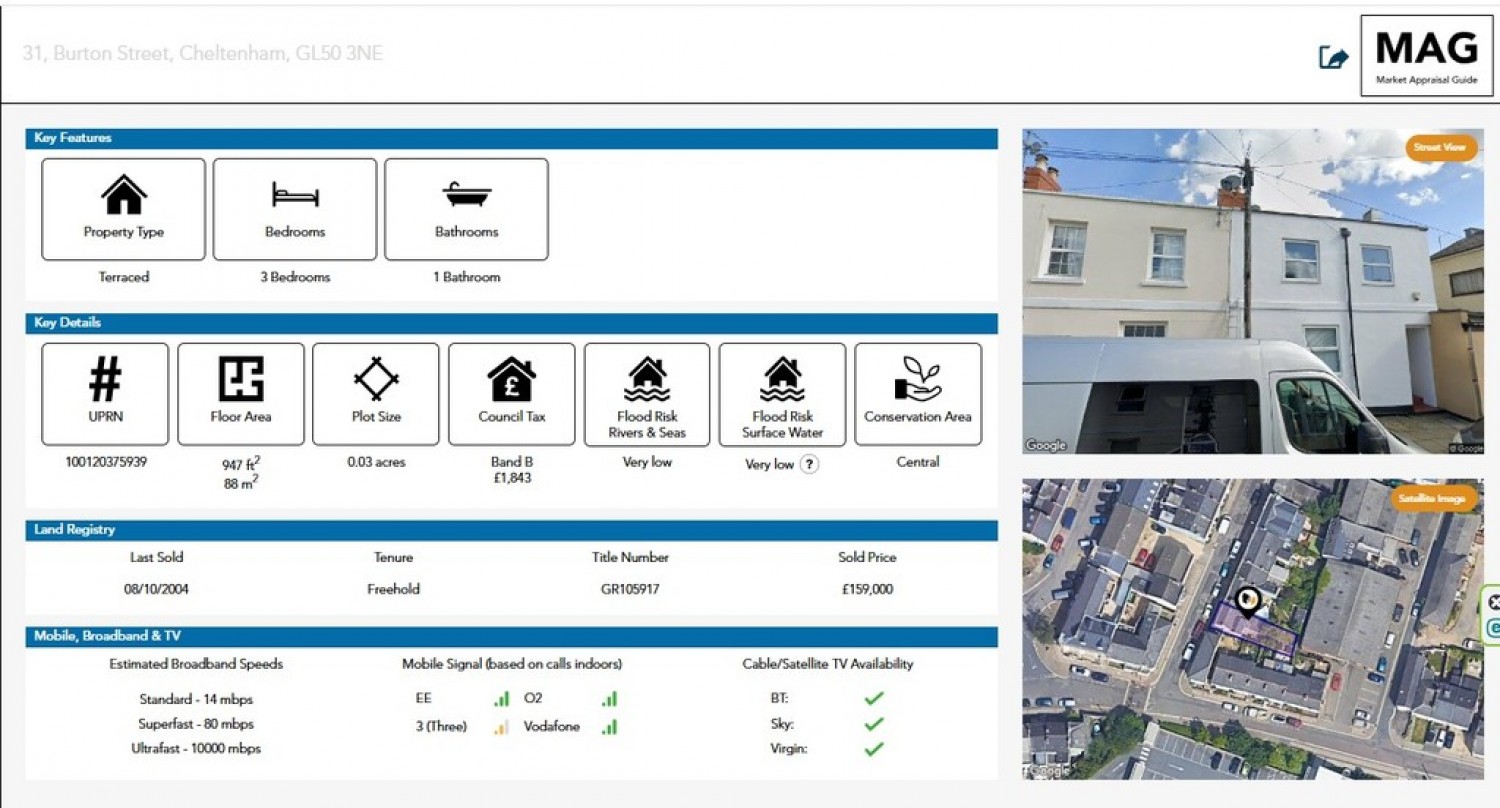Click the share icon beside MAG logo

(x=1334, y=57)
